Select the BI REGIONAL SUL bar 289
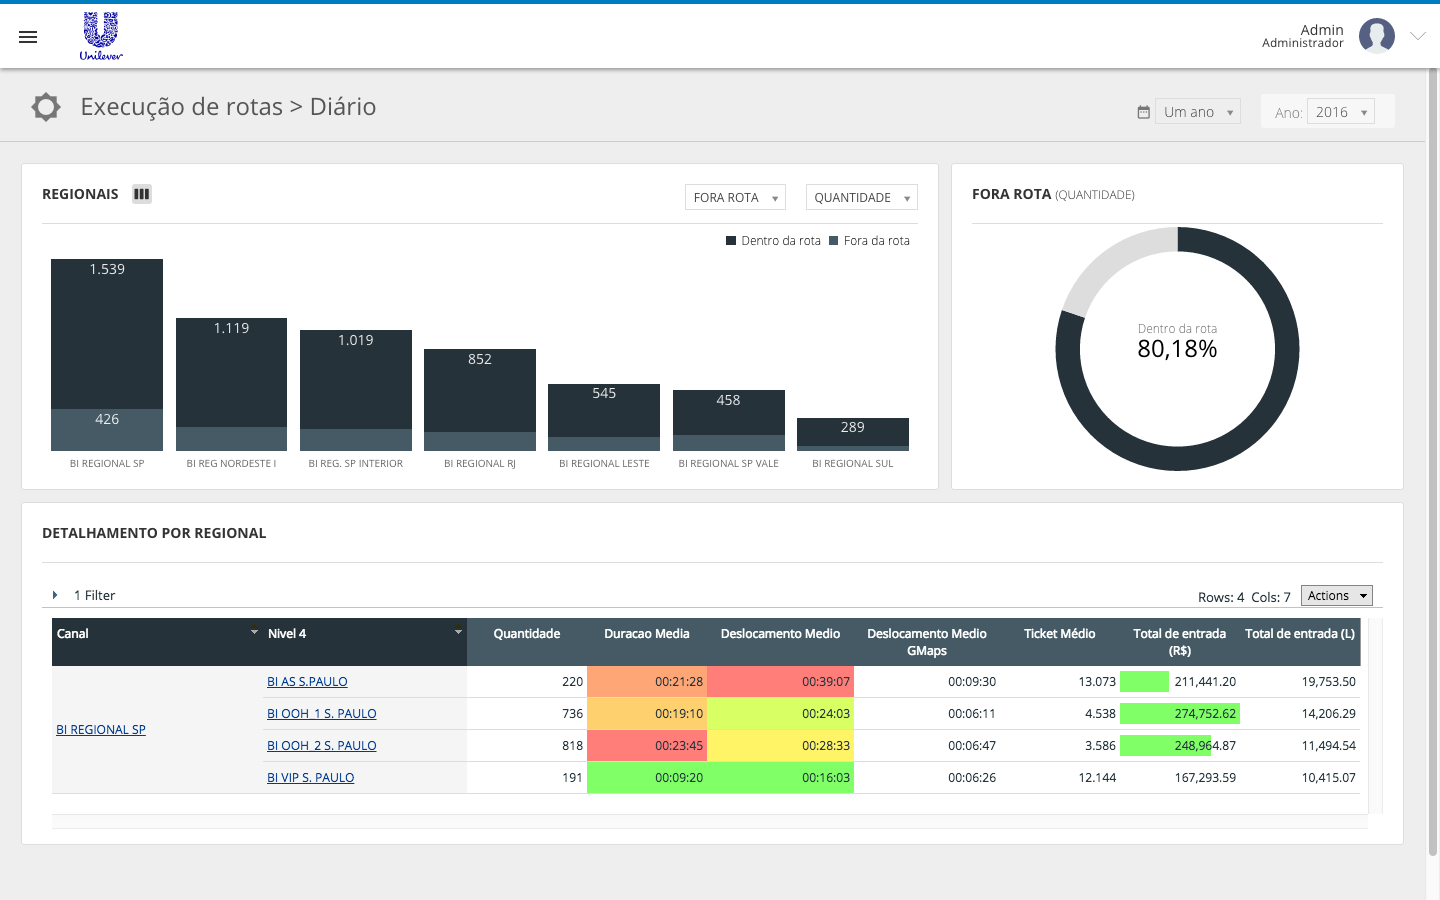The height and width of the screenshot is (900, 1440). pos(853,432)
